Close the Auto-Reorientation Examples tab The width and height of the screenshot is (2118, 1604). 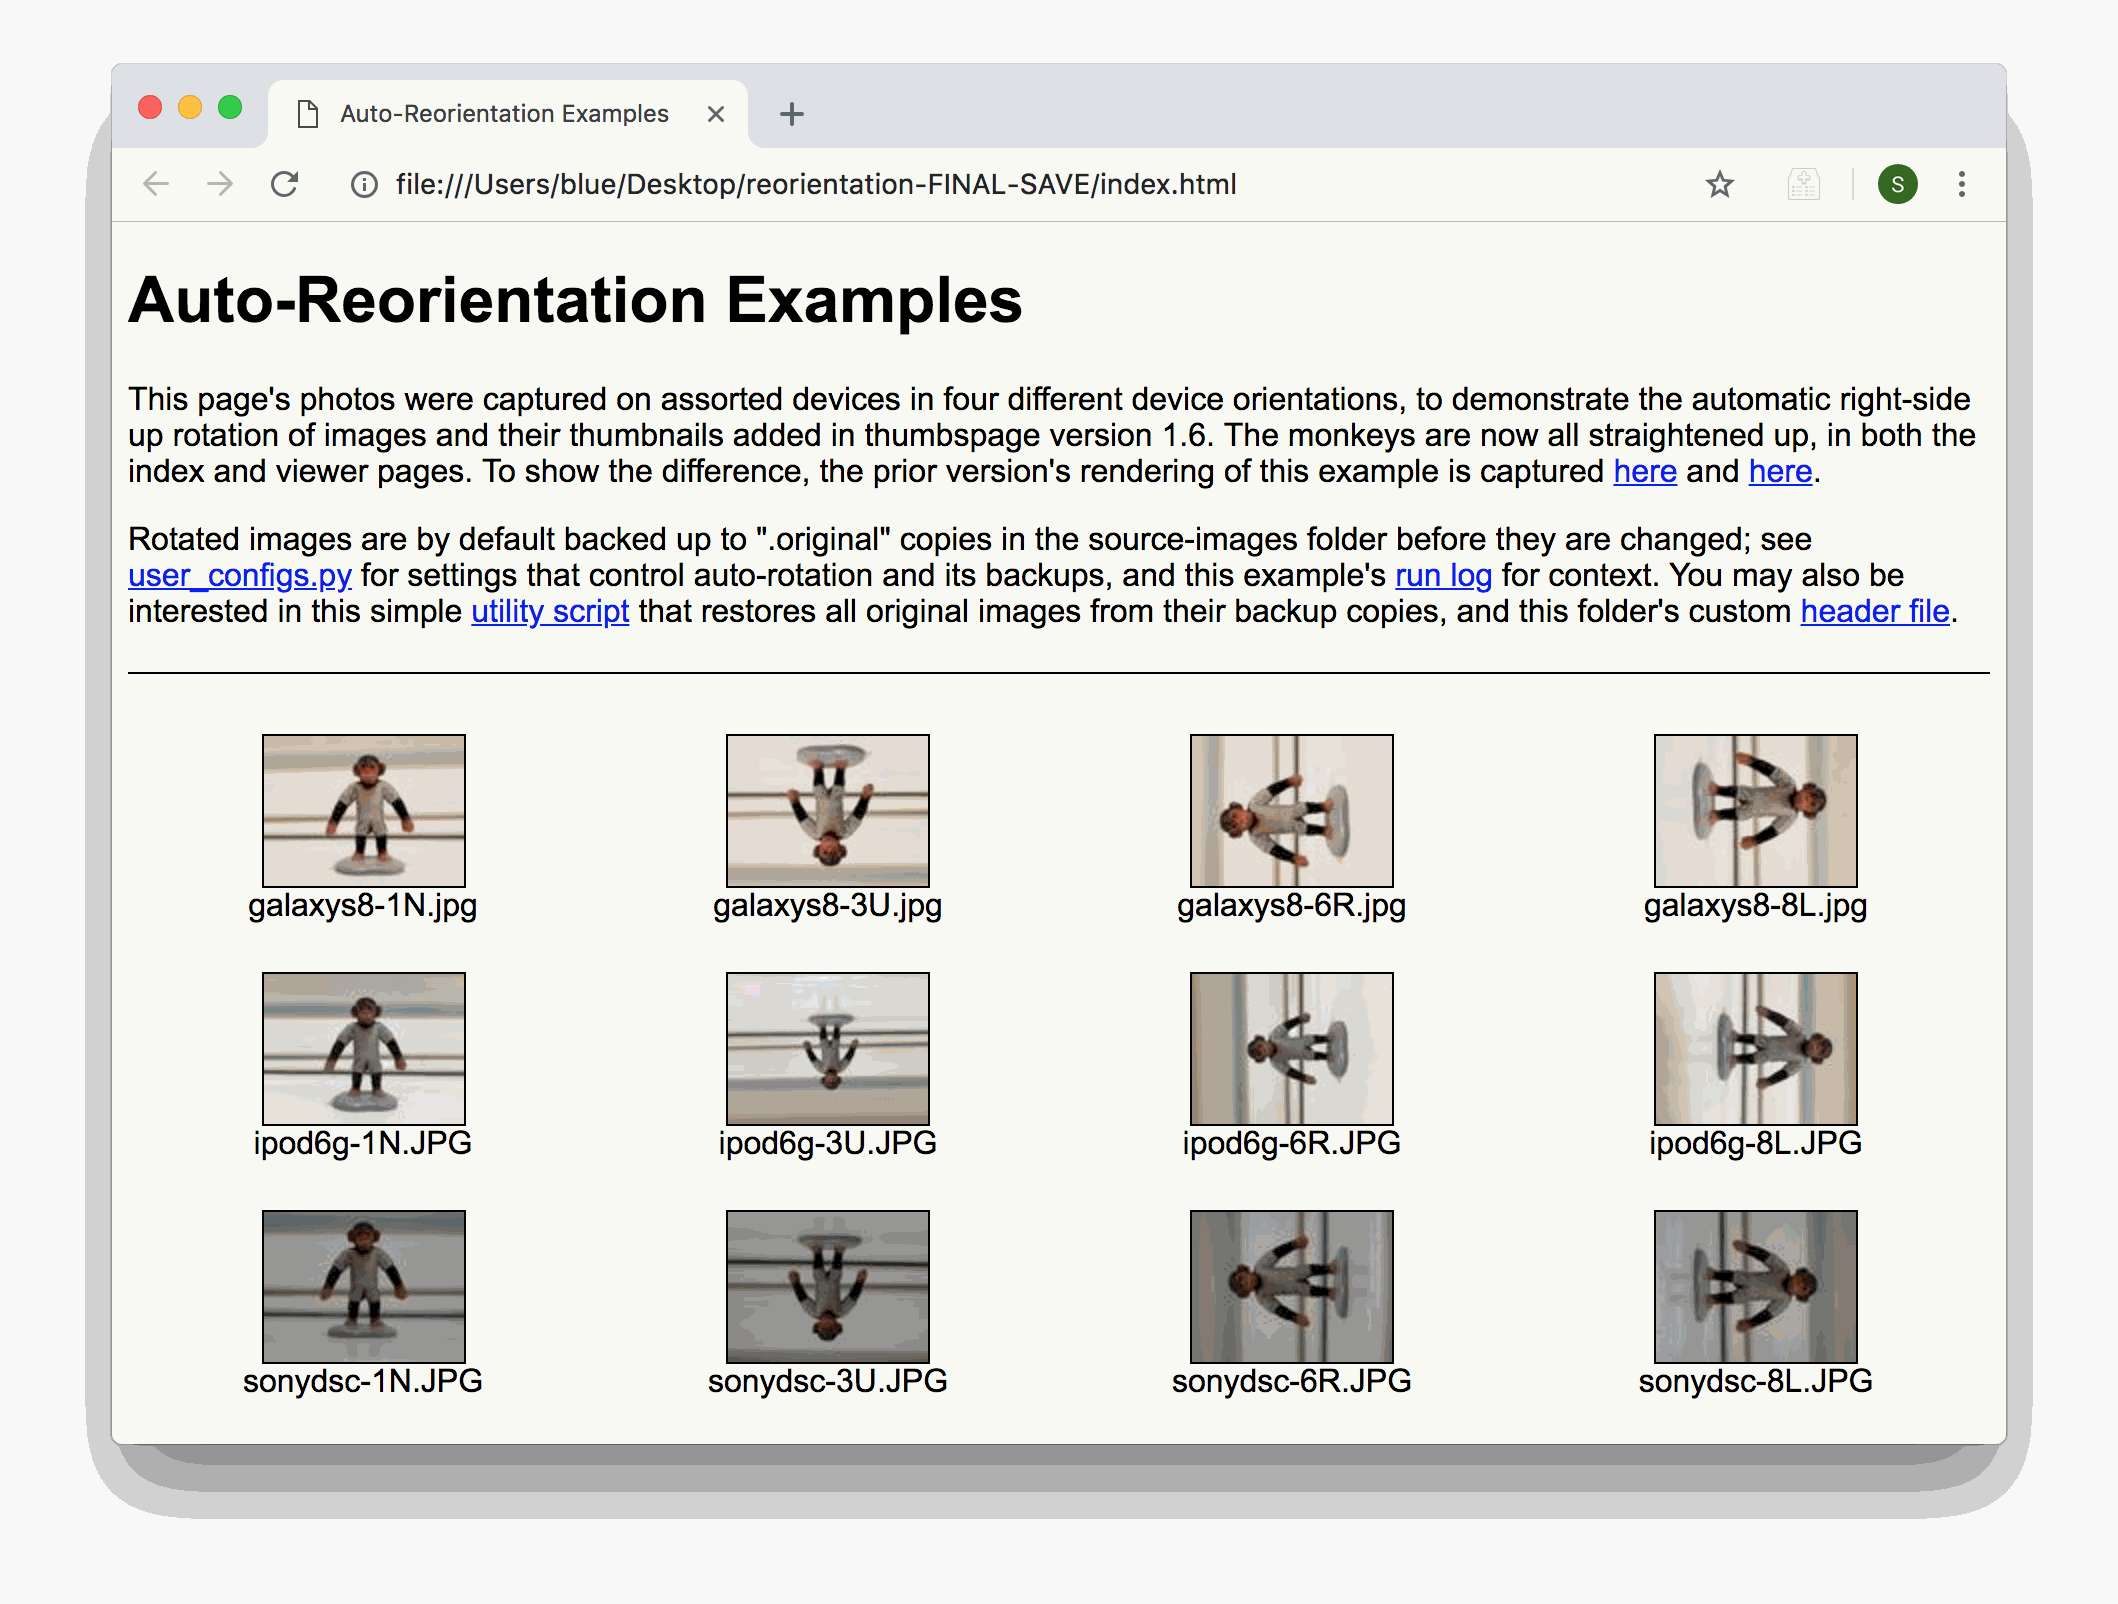(x=715, y=114)
